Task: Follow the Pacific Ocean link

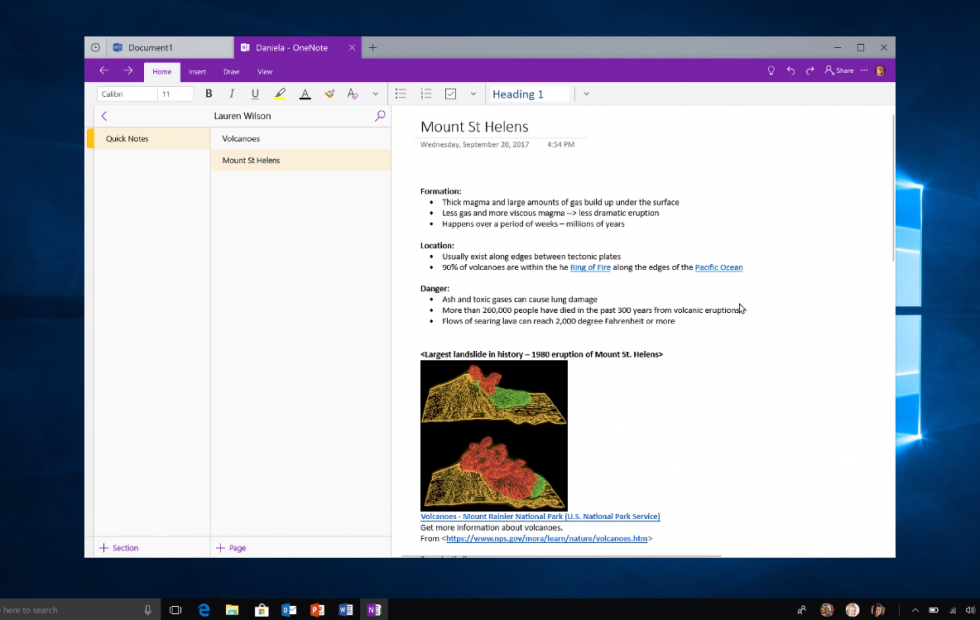Action: click(719, 268)
